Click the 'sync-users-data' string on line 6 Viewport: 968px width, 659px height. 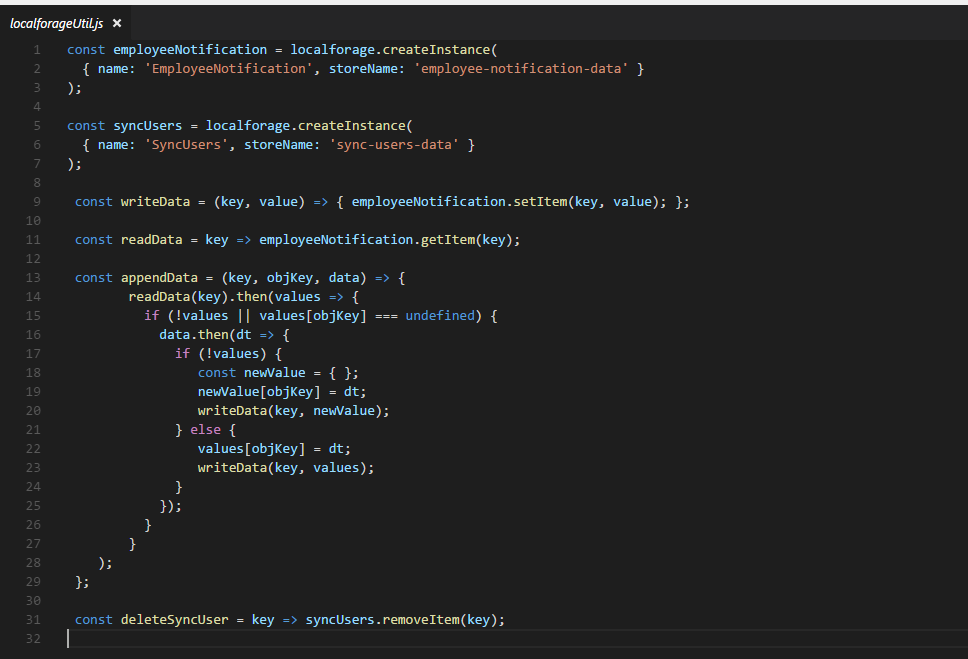click(394, 145)
